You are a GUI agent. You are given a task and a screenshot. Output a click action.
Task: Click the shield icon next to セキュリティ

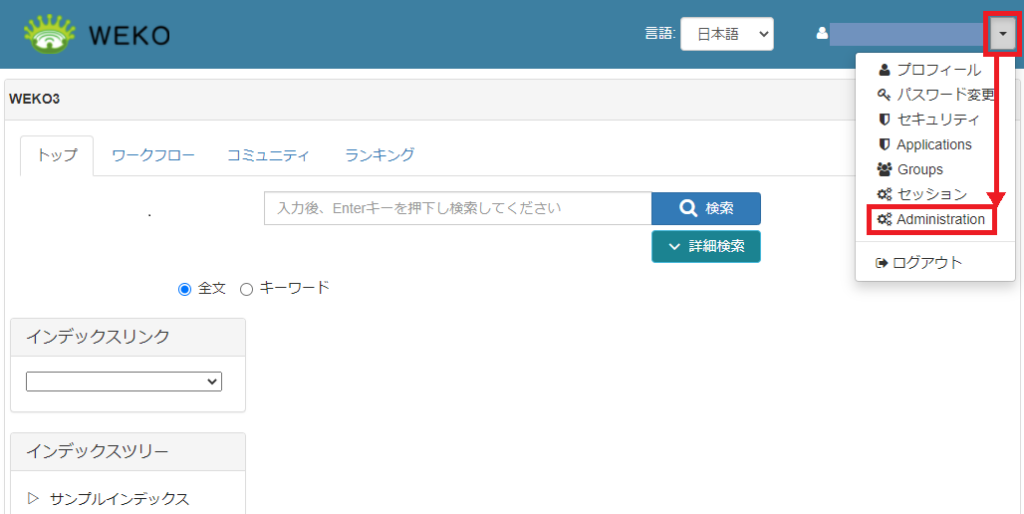coord(883,120)
